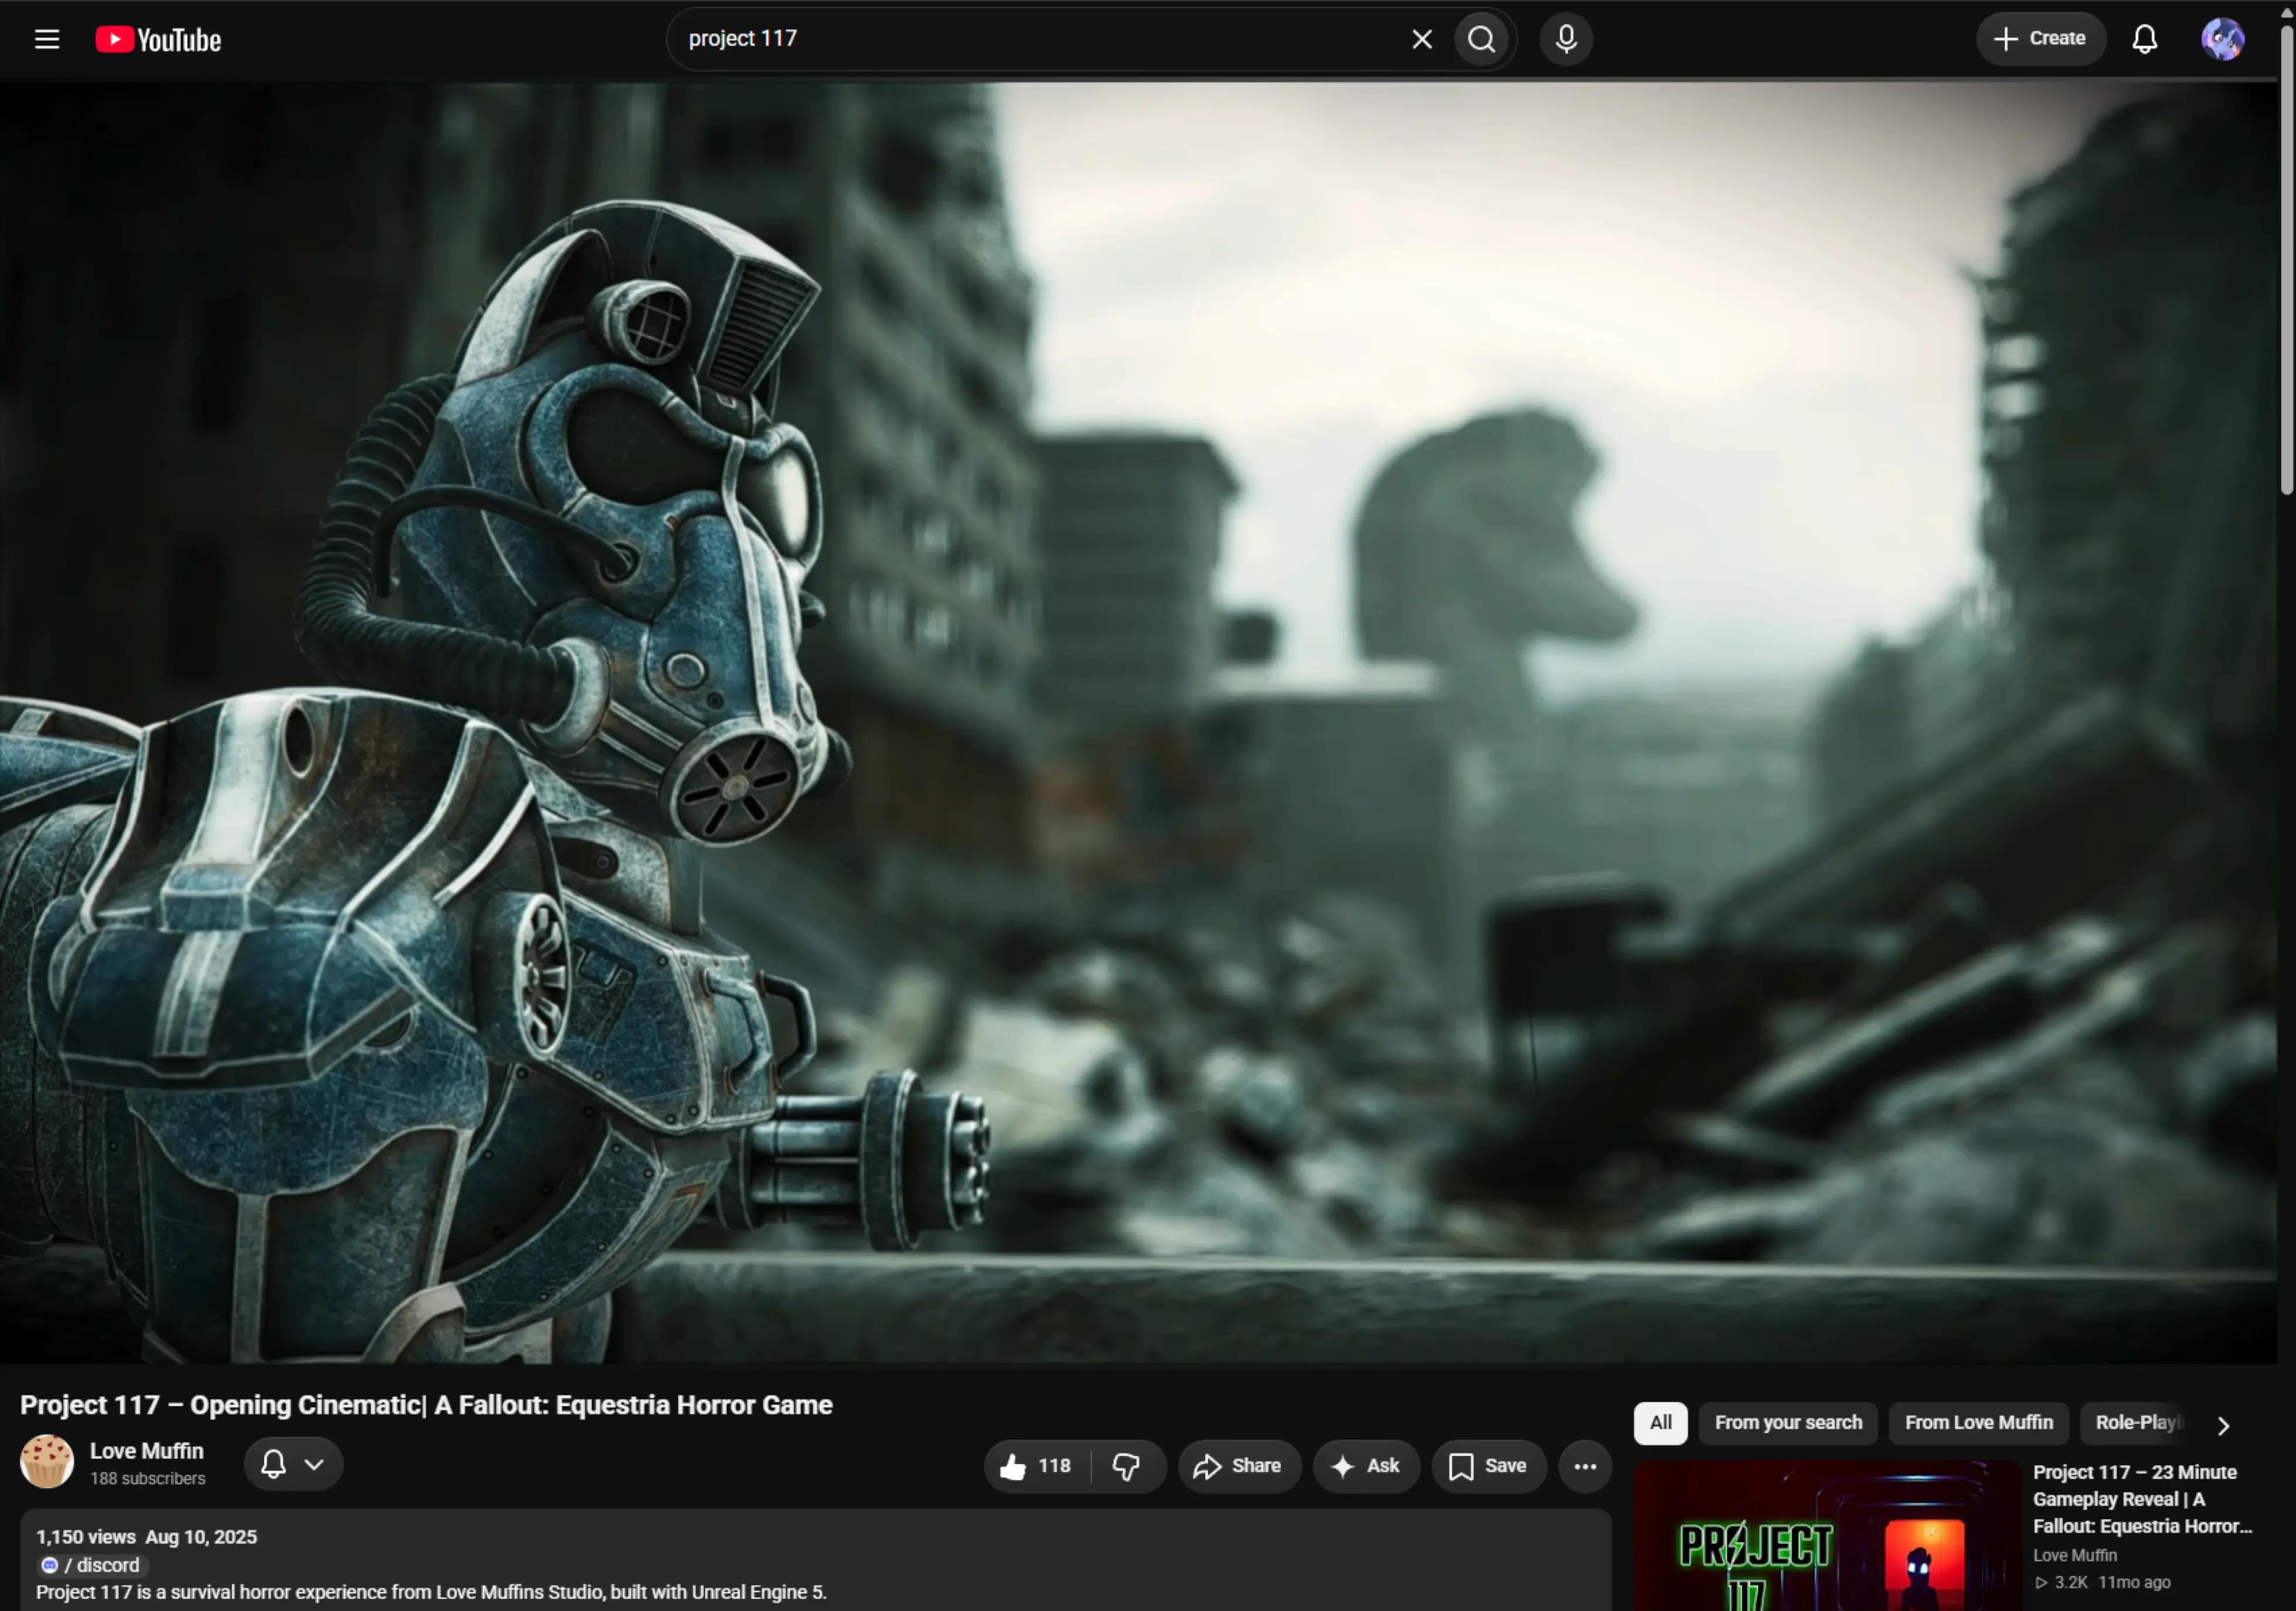This screenshot has width=2296, height=1611.
Task: Click the 188 subscribers text
Action: pos(148,1478)
